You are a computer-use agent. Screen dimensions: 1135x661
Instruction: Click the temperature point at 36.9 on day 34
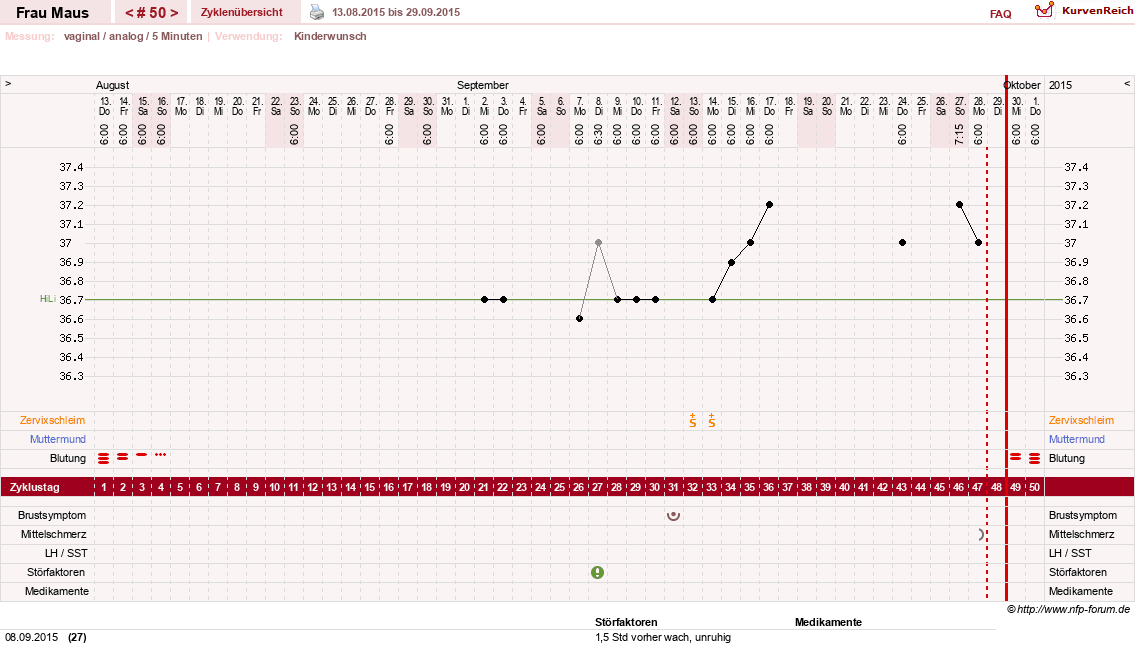click(731, 262)
